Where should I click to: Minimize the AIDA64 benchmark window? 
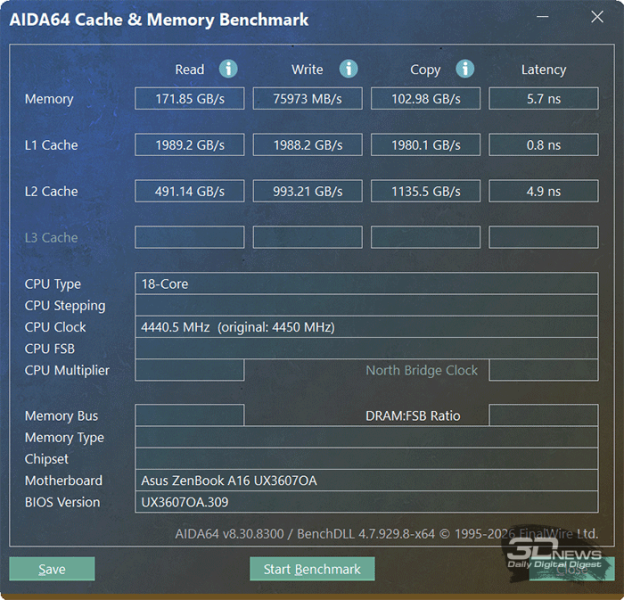[x=542, y=17]
